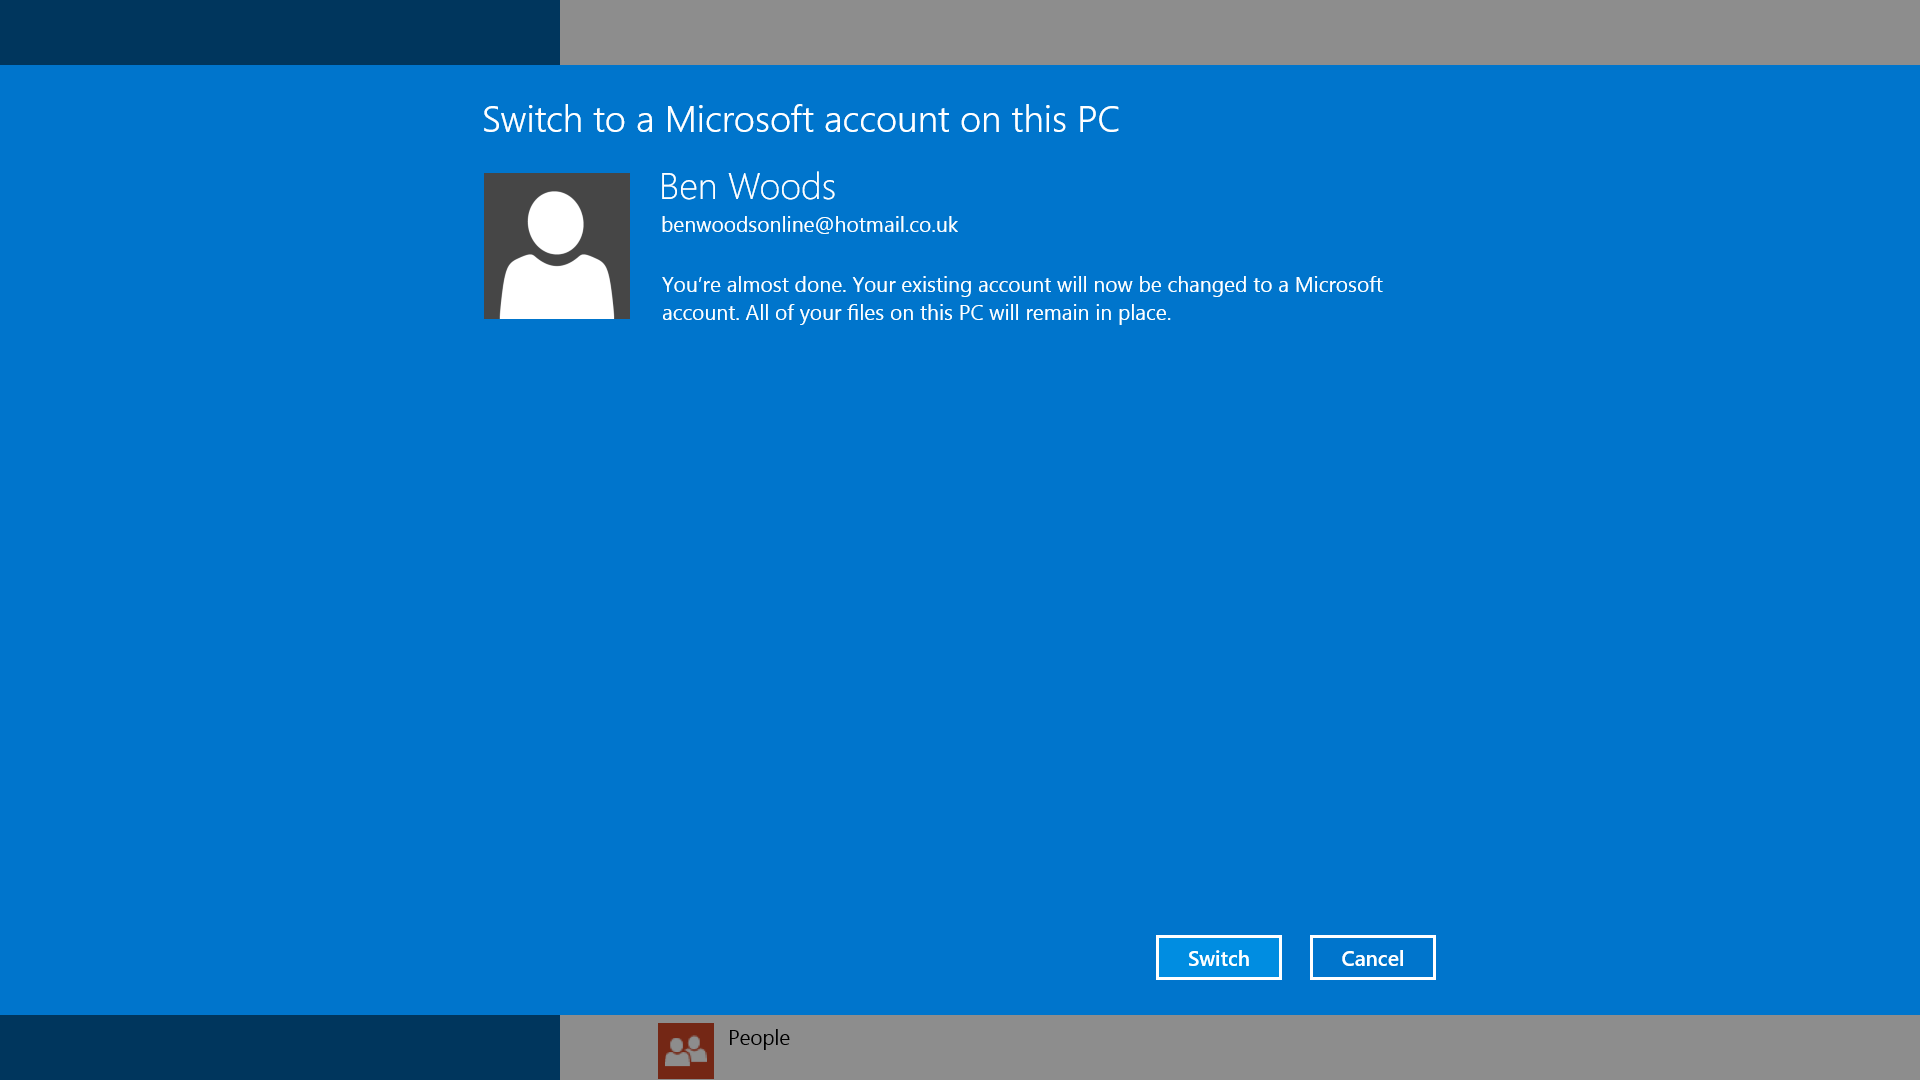Viewport: 1920px width, 1080px height.
Task: Select the text You're almost done message
Action: click(x=1022, y=298)
